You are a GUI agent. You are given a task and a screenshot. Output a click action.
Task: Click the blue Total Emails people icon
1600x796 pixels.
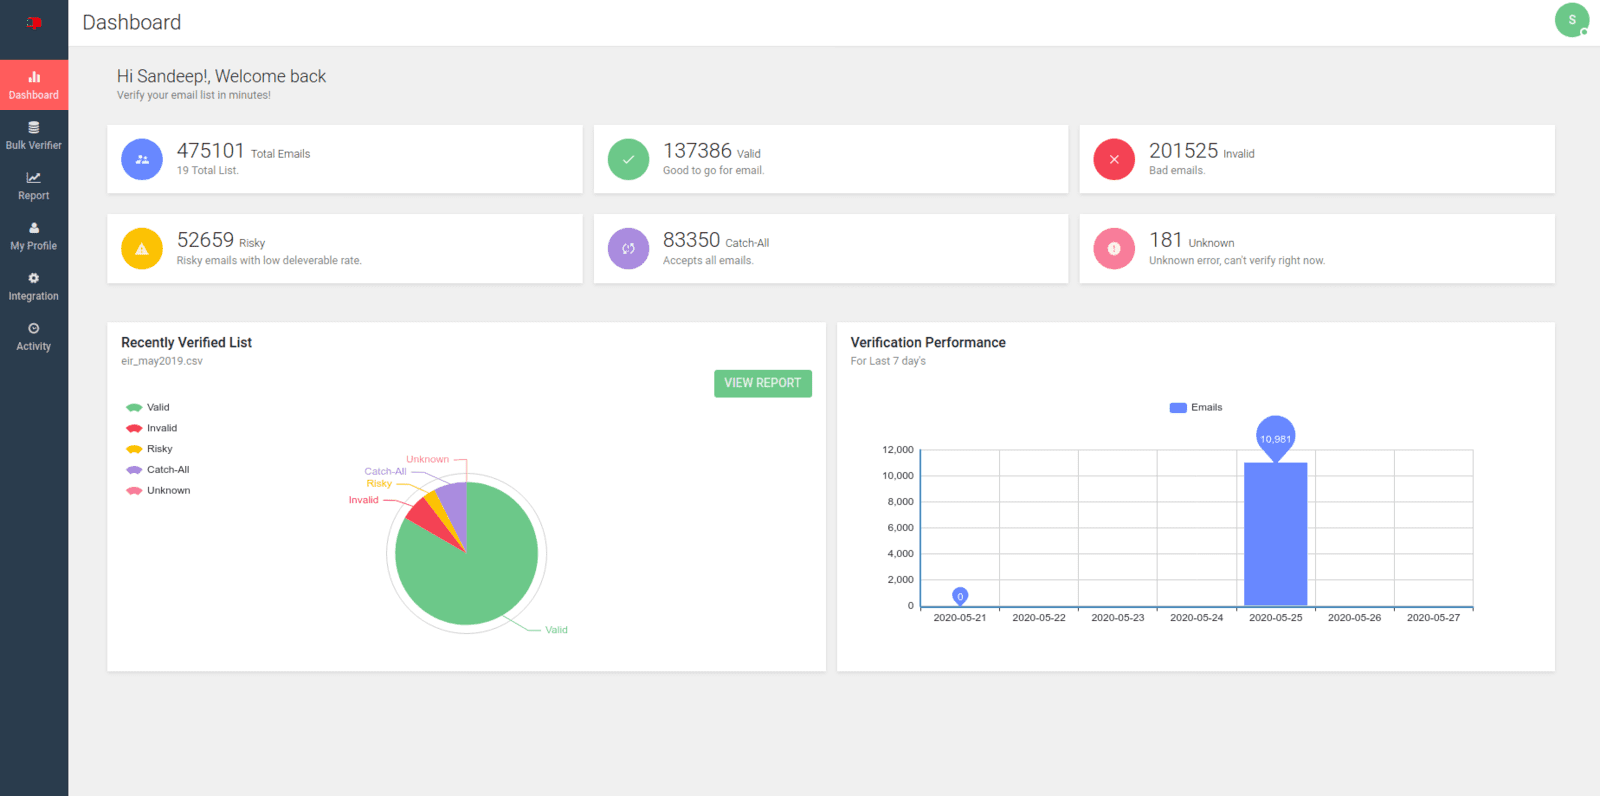(142, 159)
